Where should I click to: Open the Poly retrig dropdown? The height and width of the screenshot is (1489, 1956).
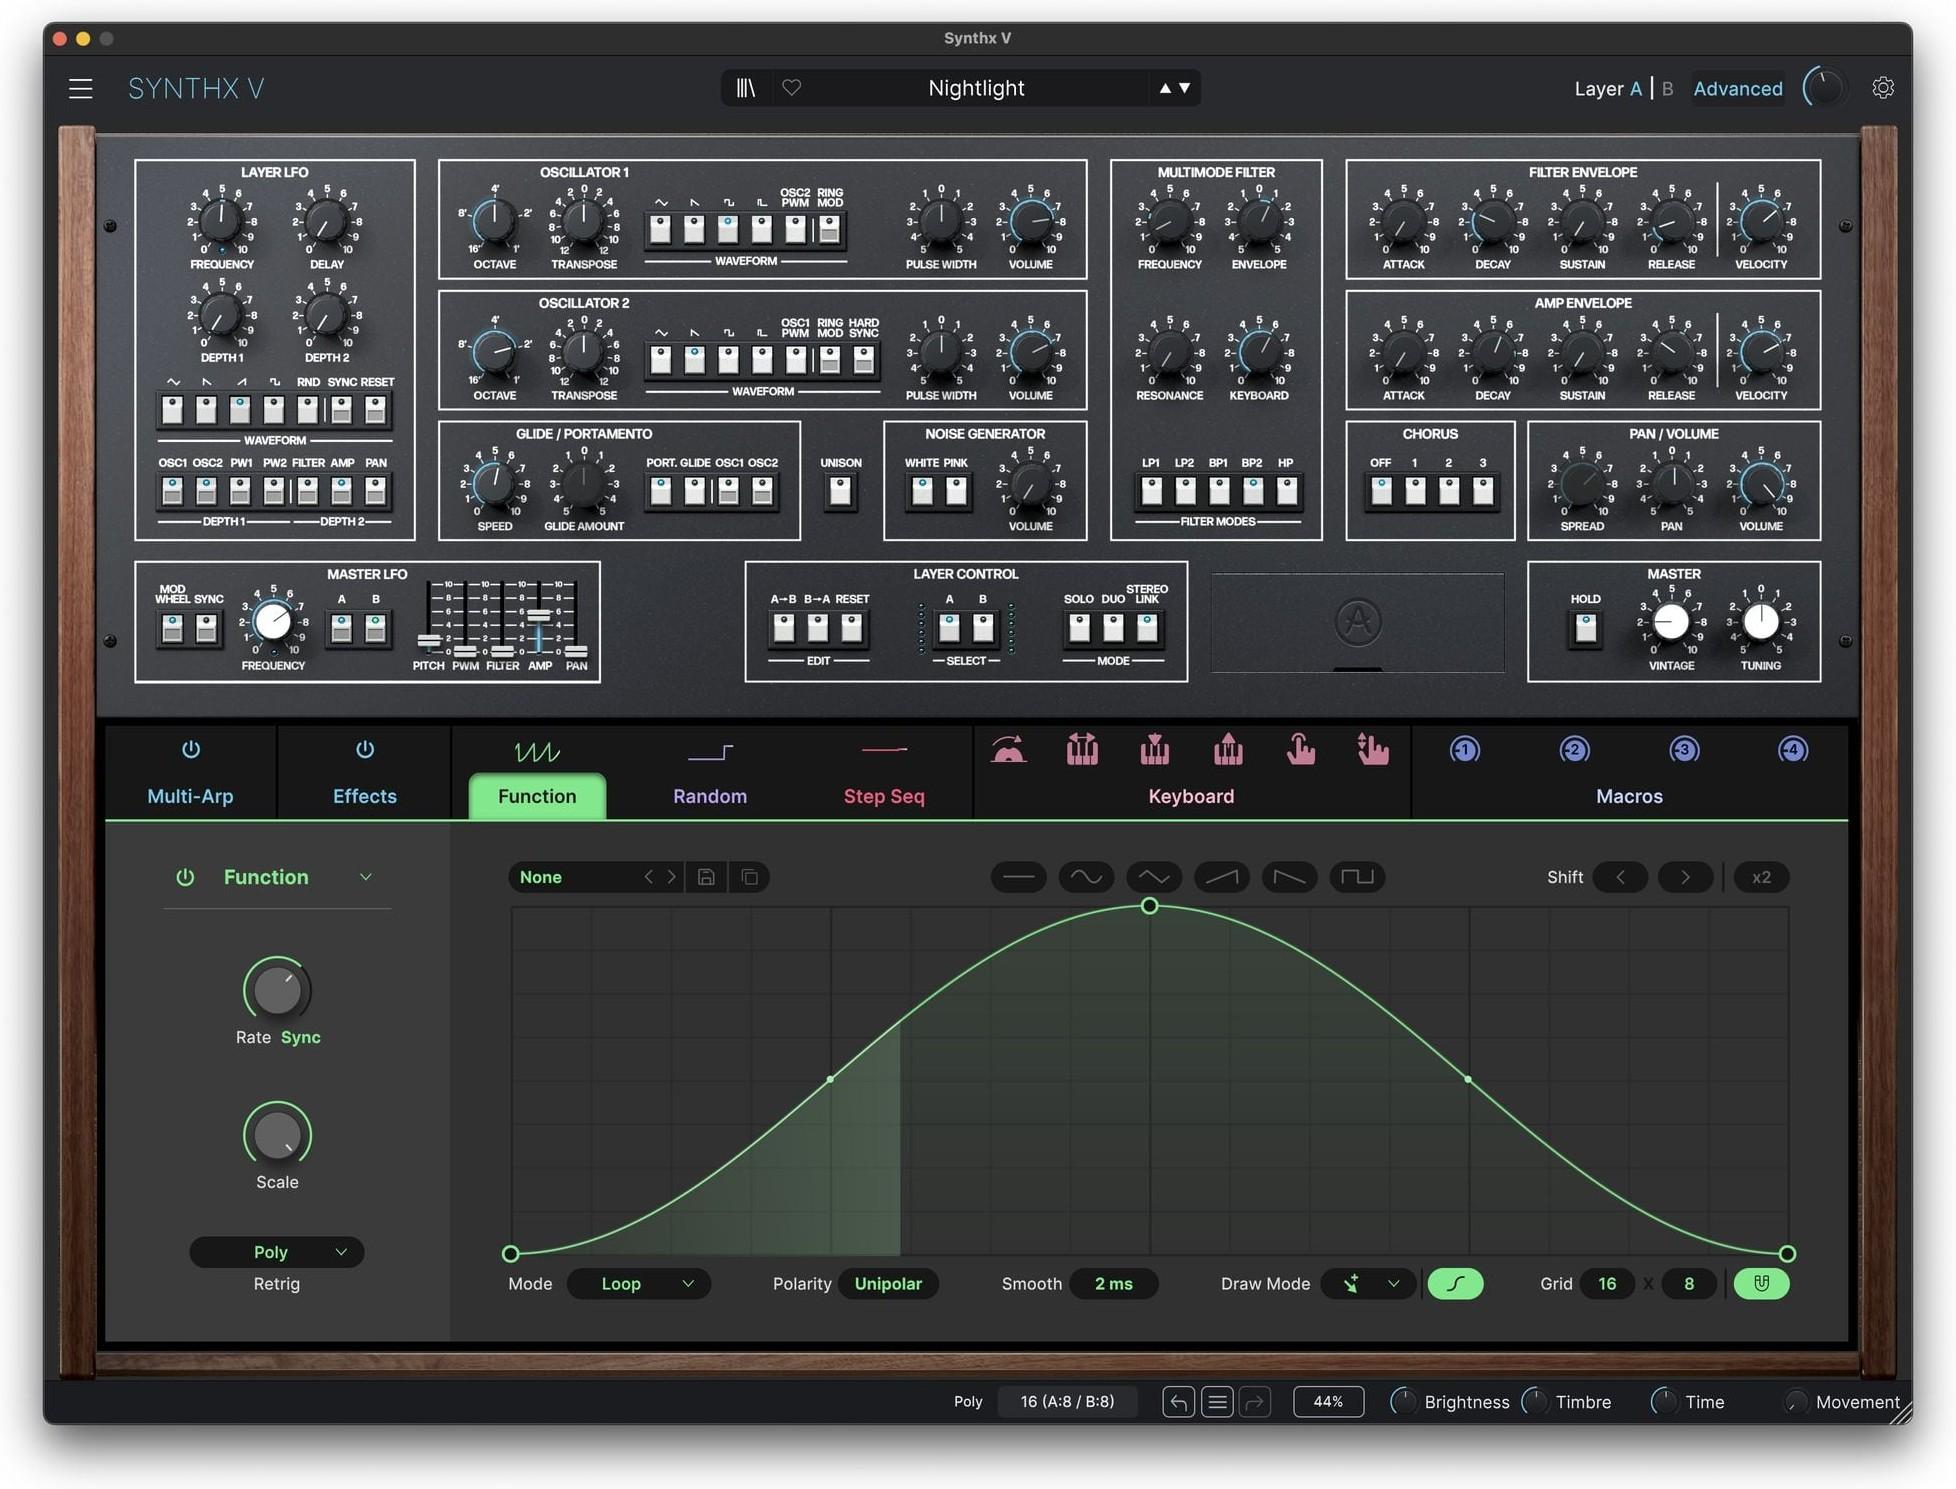(276, 1252)
